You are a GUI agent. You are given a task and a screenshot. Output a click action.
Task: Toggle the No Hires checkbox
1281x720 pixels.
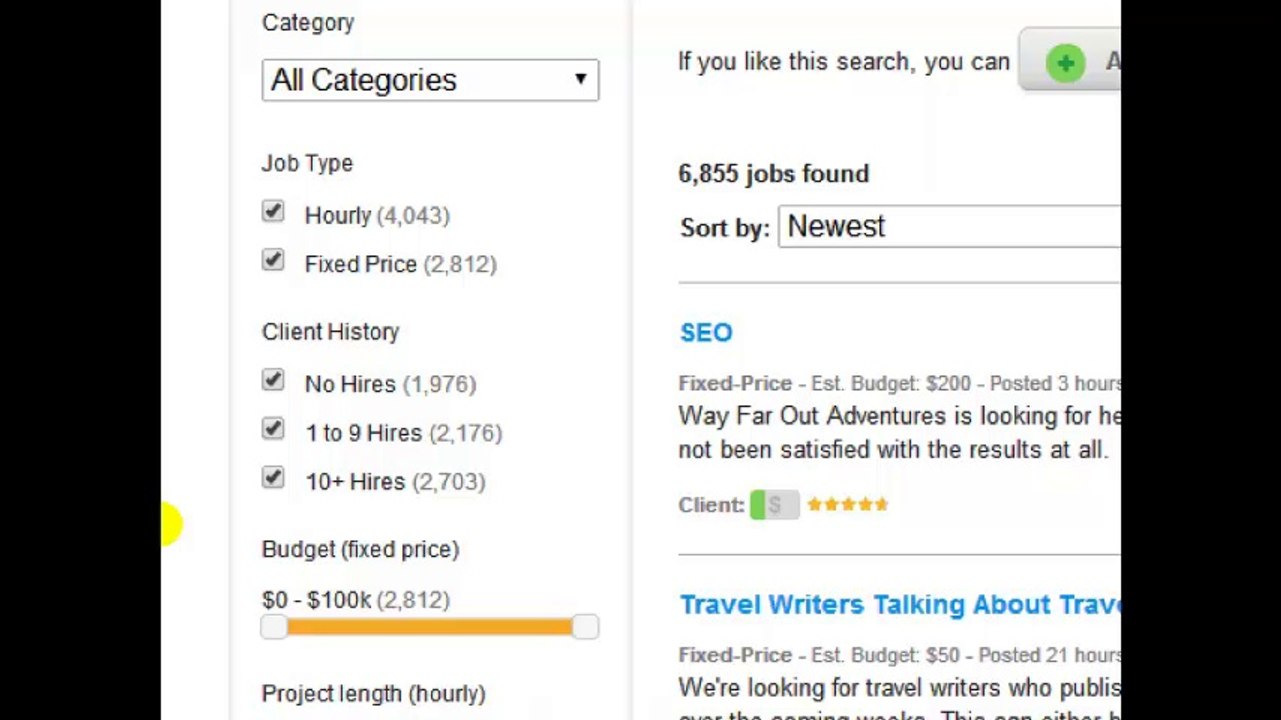(273, 381)
